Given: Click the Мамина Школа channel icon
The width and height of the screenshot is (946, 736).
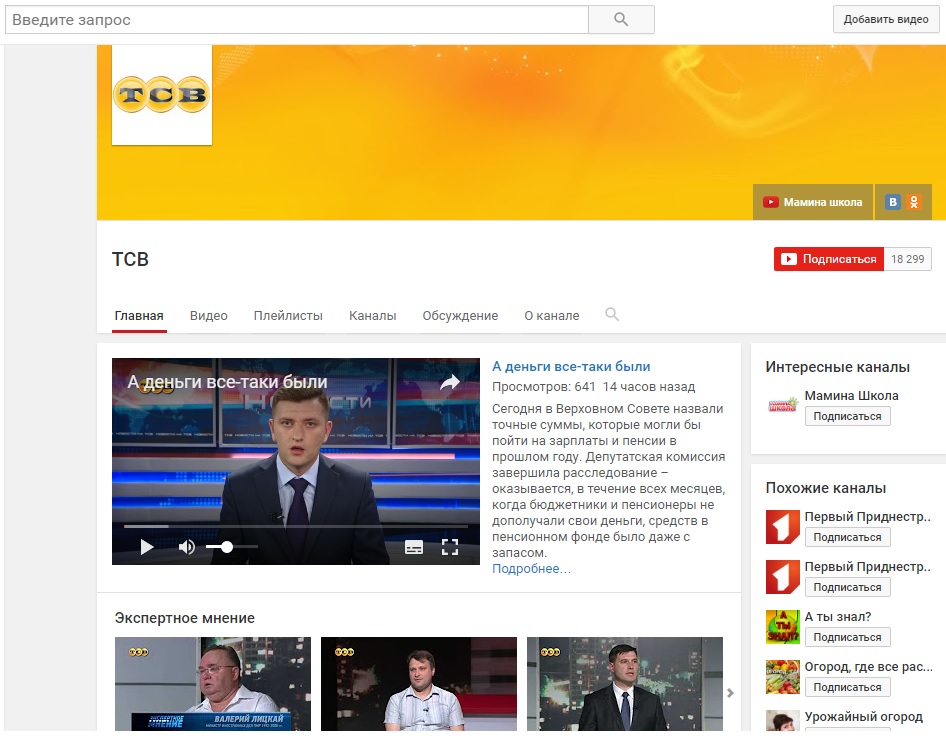Looking at the screenshot, I should [x=783, y=406].
